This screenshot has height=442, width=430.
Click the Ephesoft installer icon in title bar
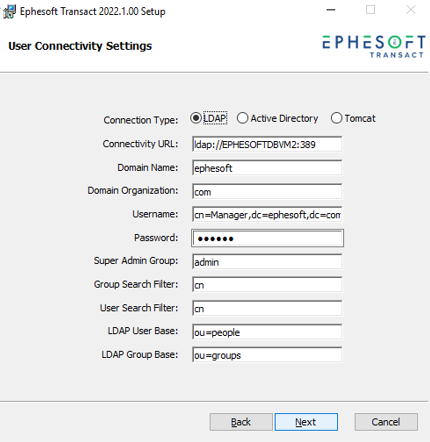pos(9,12)
